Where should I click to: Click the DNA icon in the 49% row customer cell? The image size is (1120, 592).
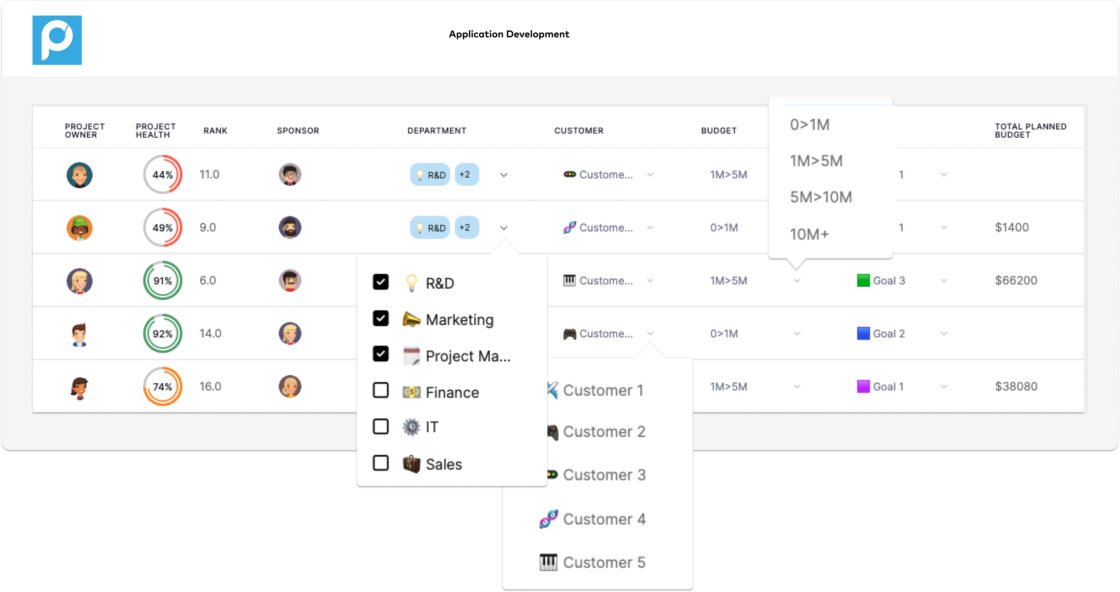569,227
